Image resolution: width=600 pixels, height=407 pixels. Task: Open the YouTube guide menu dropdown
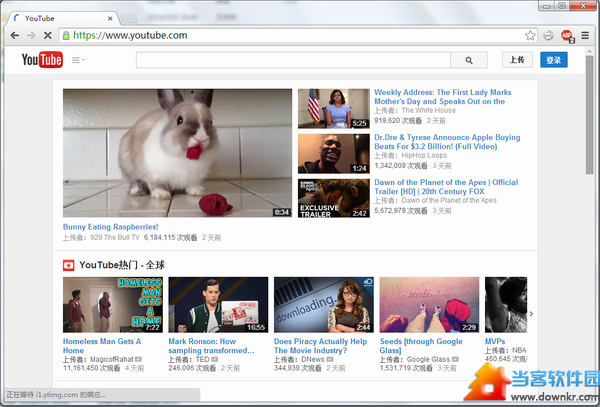78,60
